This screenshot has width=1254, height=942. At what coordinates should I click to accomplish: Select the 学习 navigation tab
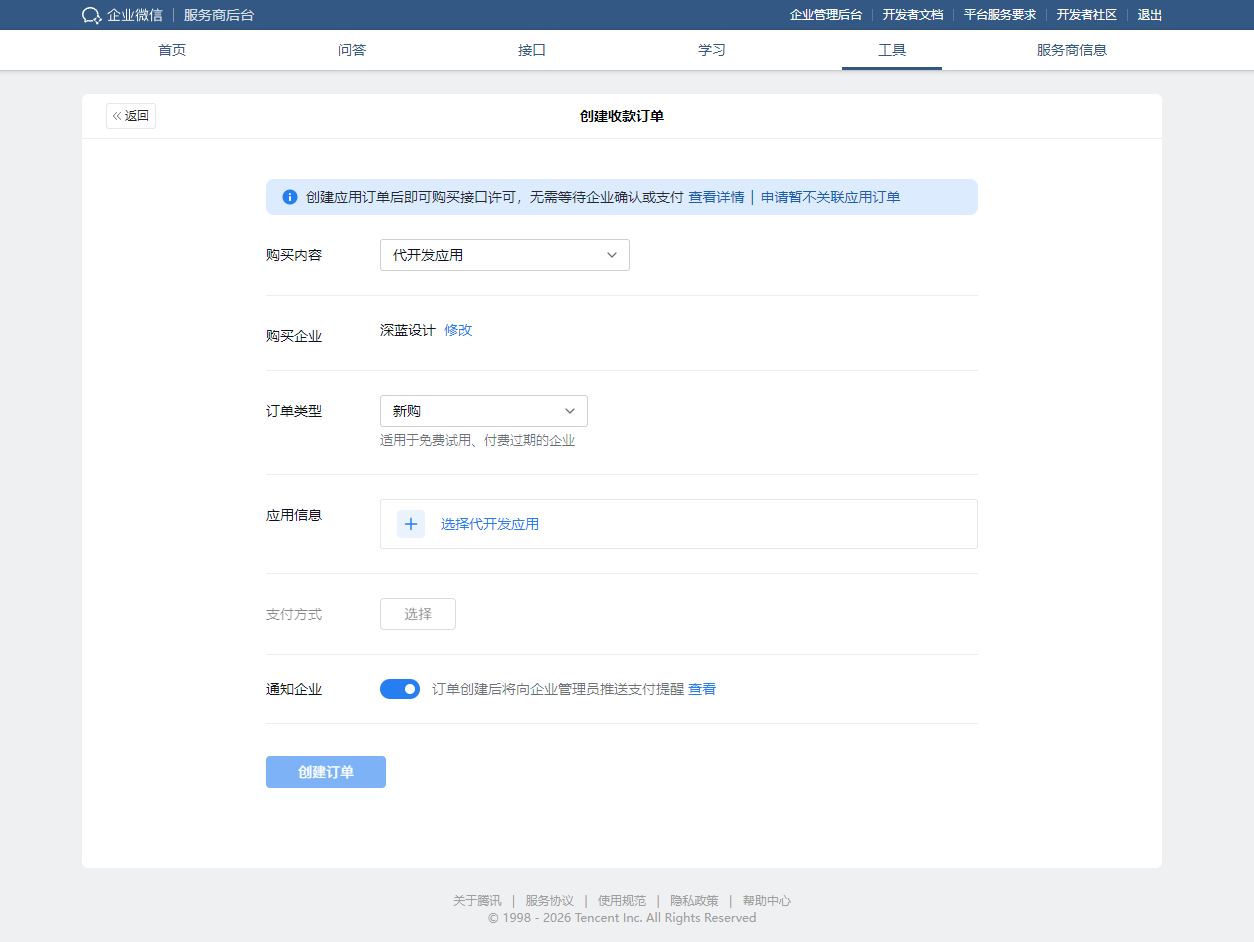712,50
